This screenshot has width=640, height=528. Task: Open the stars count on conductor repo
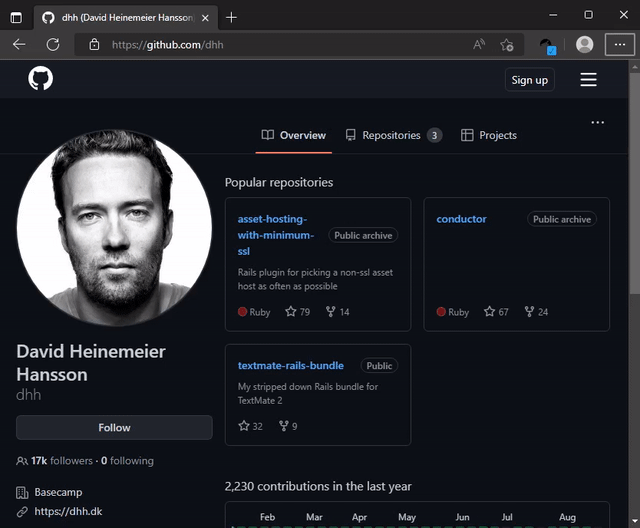pyautogui.click(x=496, y=312)
